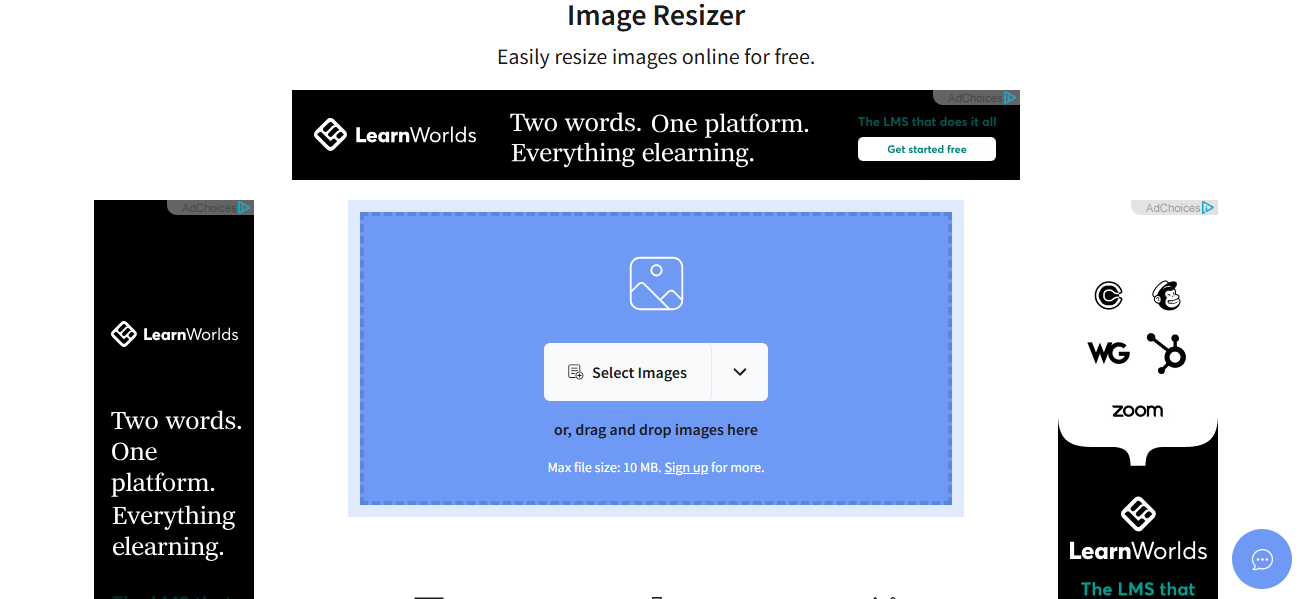Screen dimensions: 1312x599
Task: Click the Image Resizer heading
Action: pyautogui.click(x=656, y=16)
